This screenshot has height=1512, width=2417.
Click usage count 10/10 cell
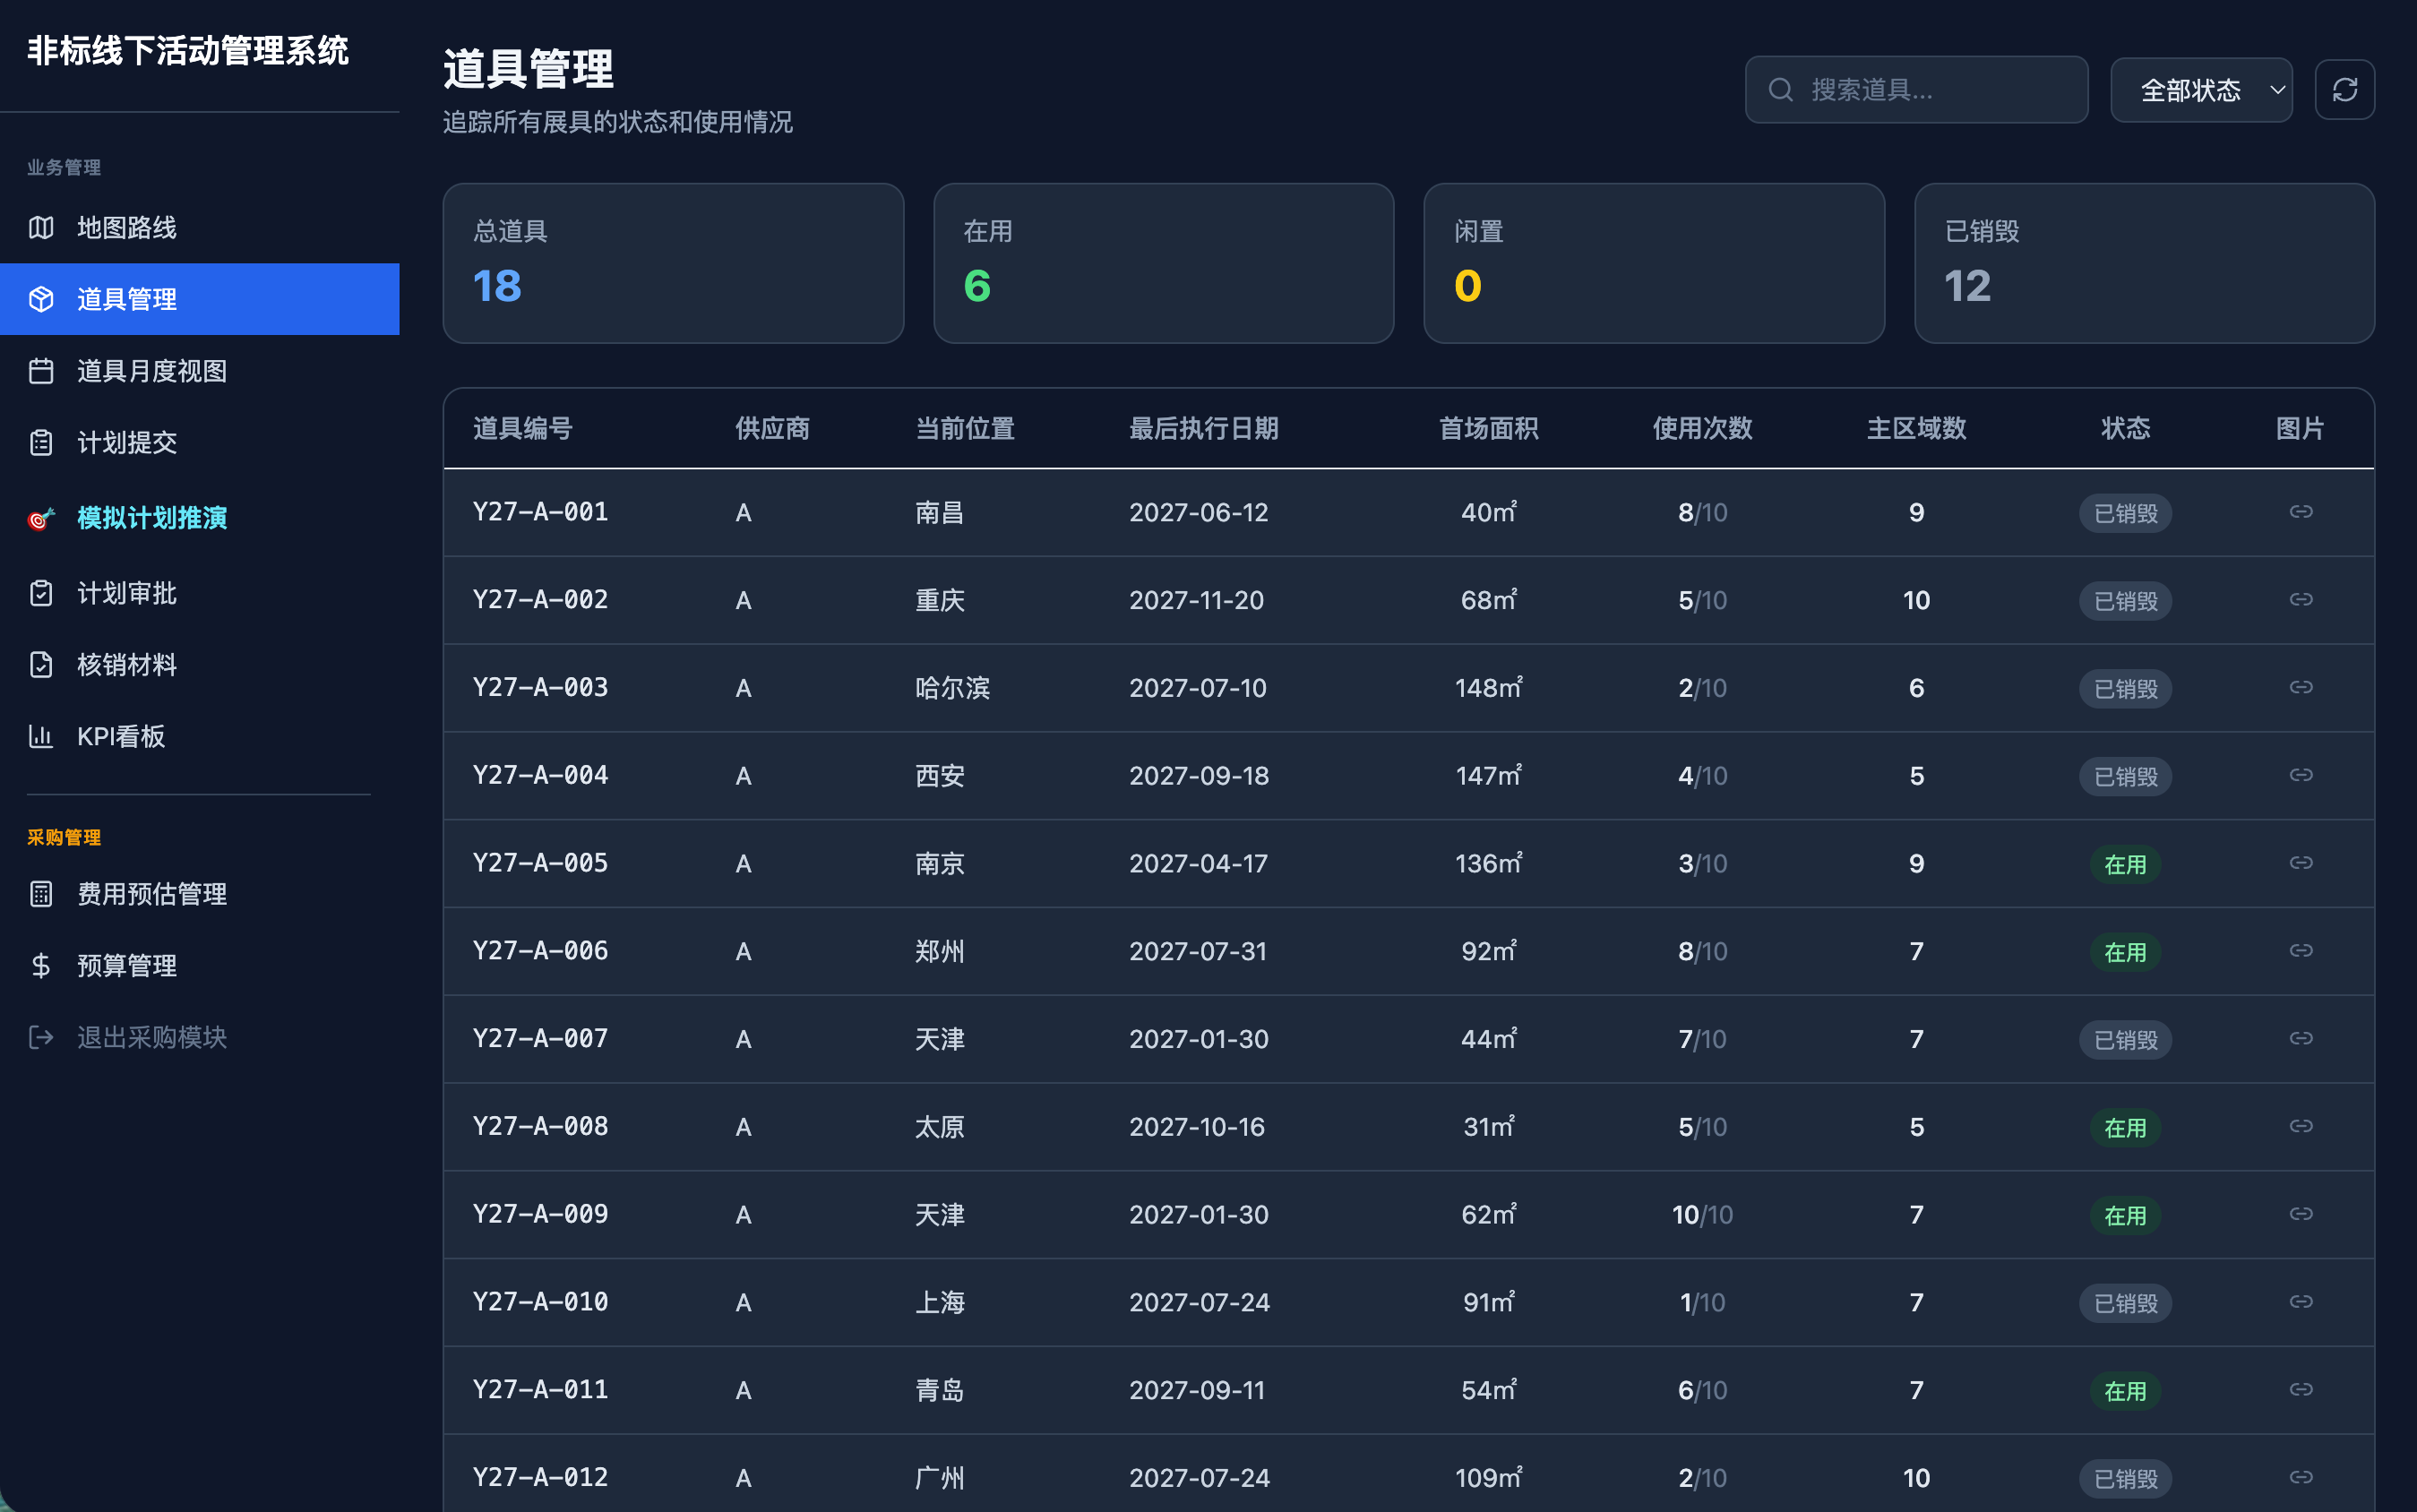pyautogui.click(x=1702, y=1214)
